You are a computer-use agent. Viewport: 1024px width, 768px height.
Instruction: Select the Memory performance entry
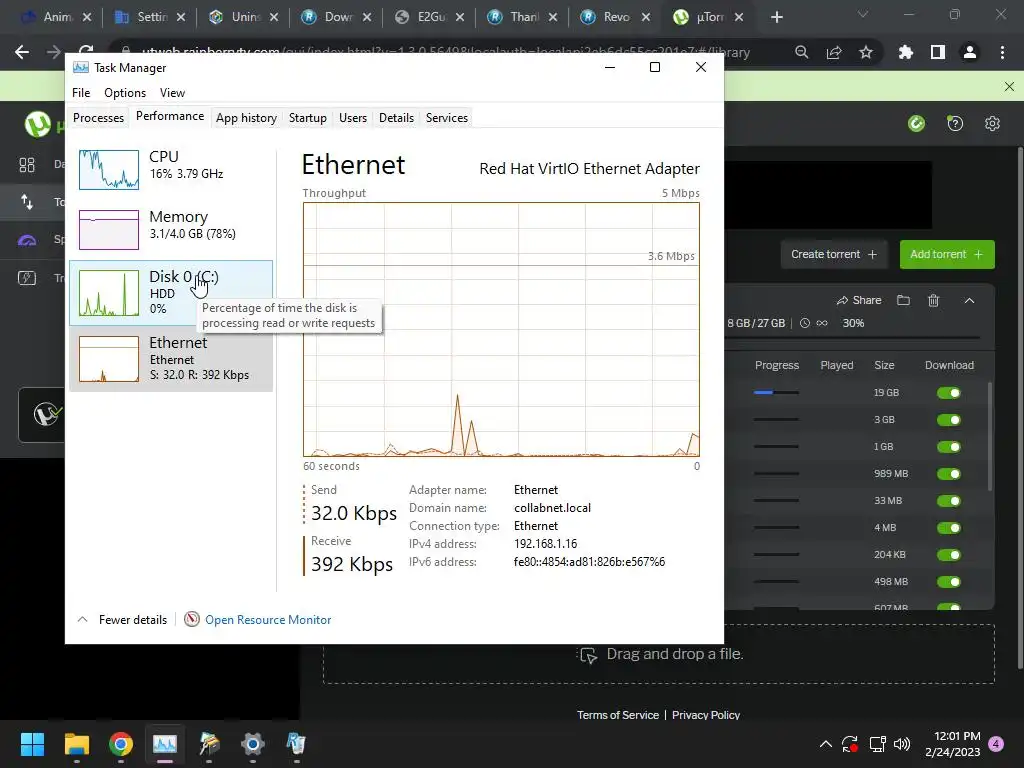point(171,229)
